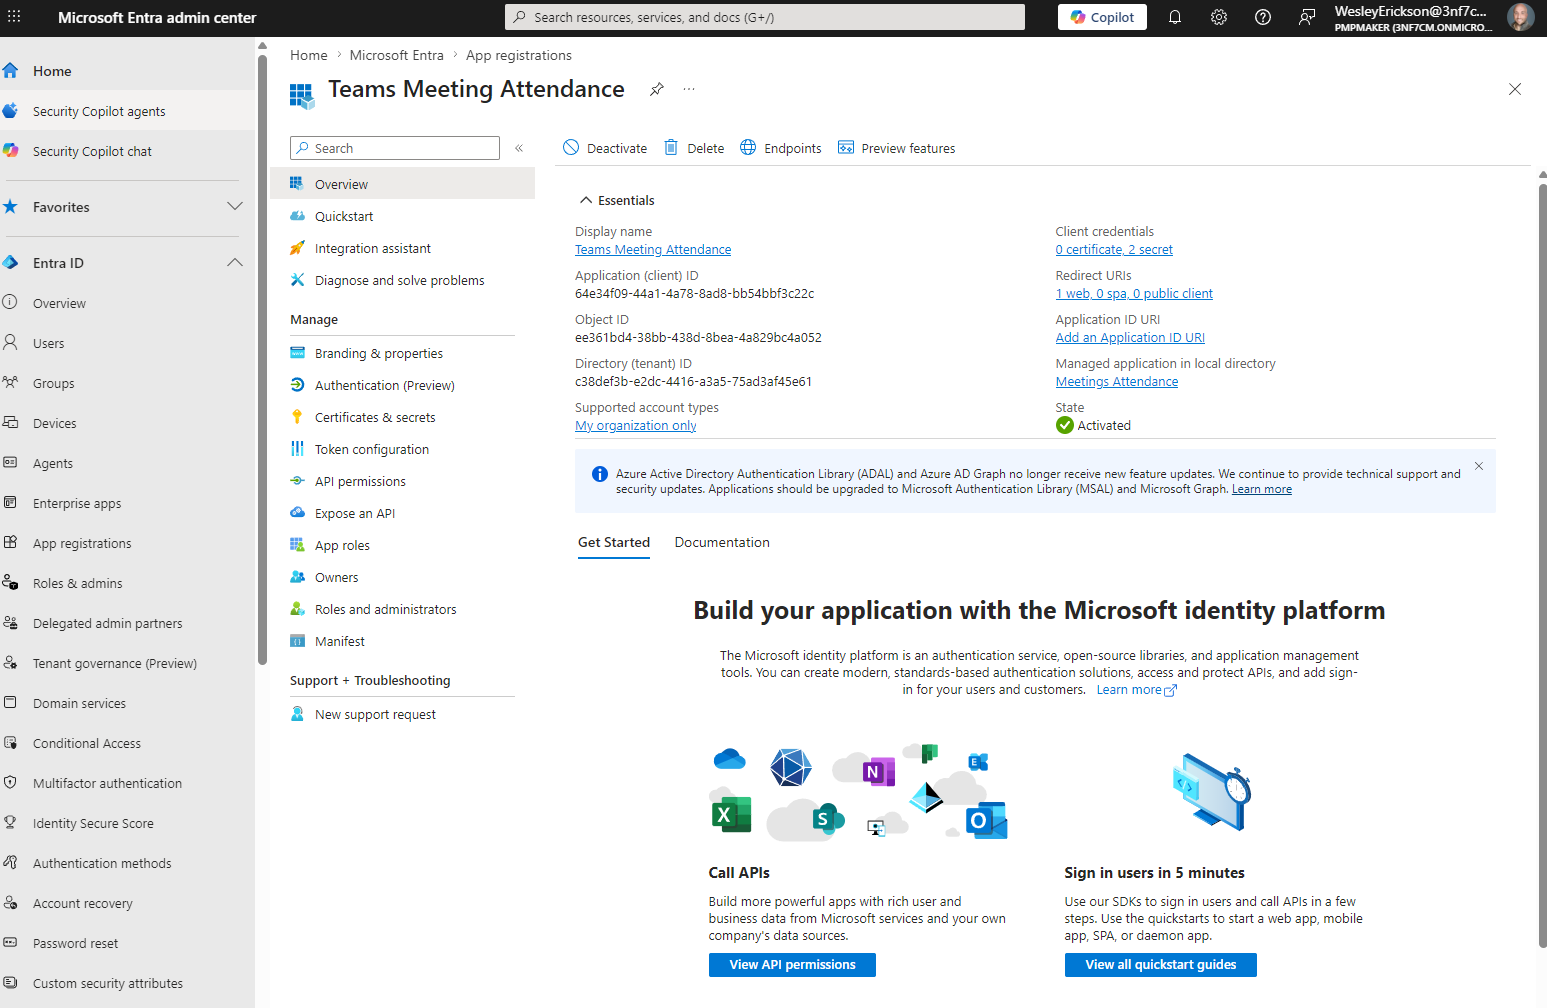Image resolution: width=1547 pixels, height=1008 pixels.
Task: Open Security Copilot chat
Action: [127, 151]
